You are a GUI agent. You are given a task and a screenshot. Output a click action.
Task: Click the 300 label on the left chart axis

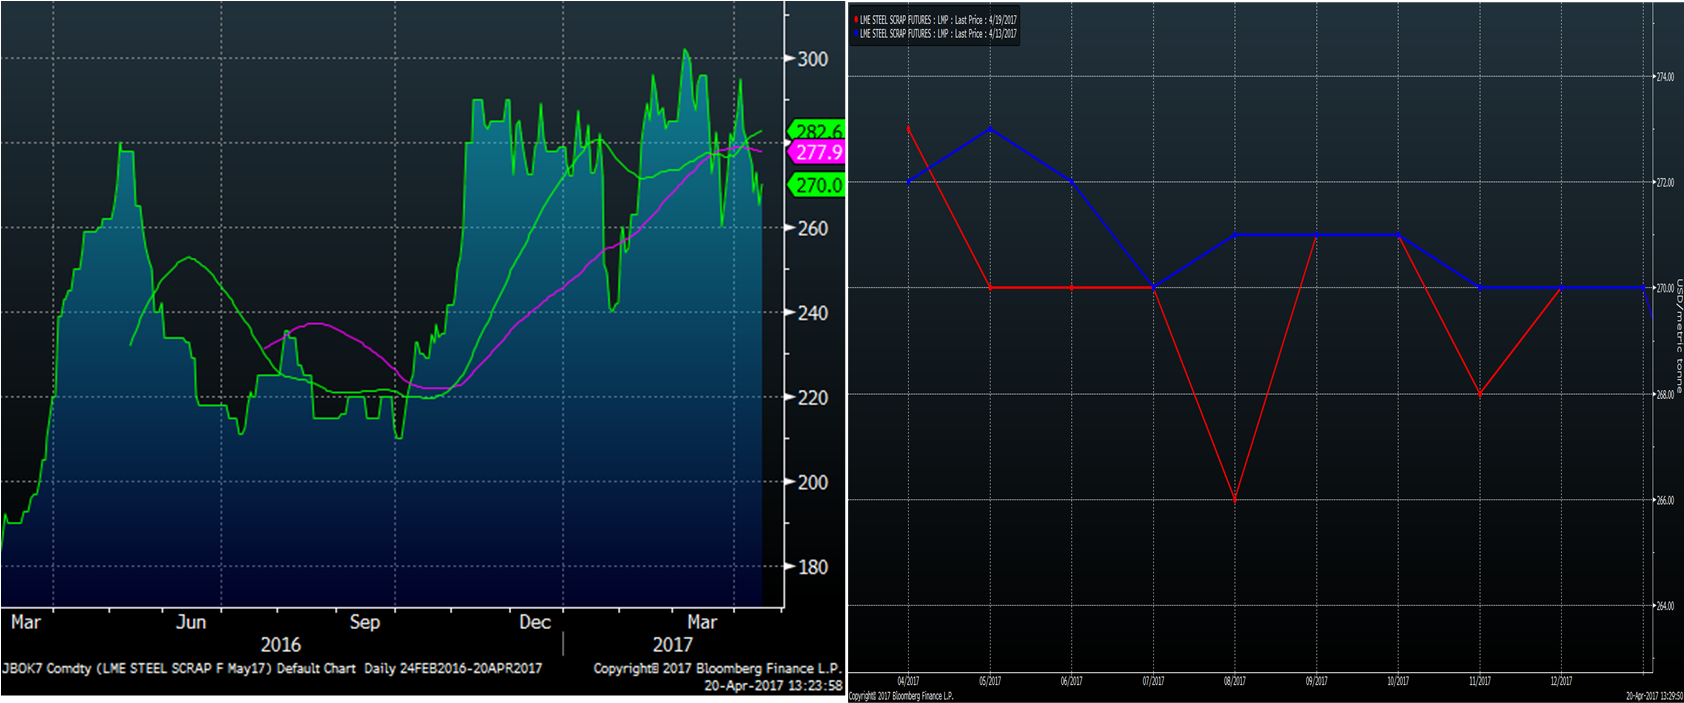coord(813,59)
